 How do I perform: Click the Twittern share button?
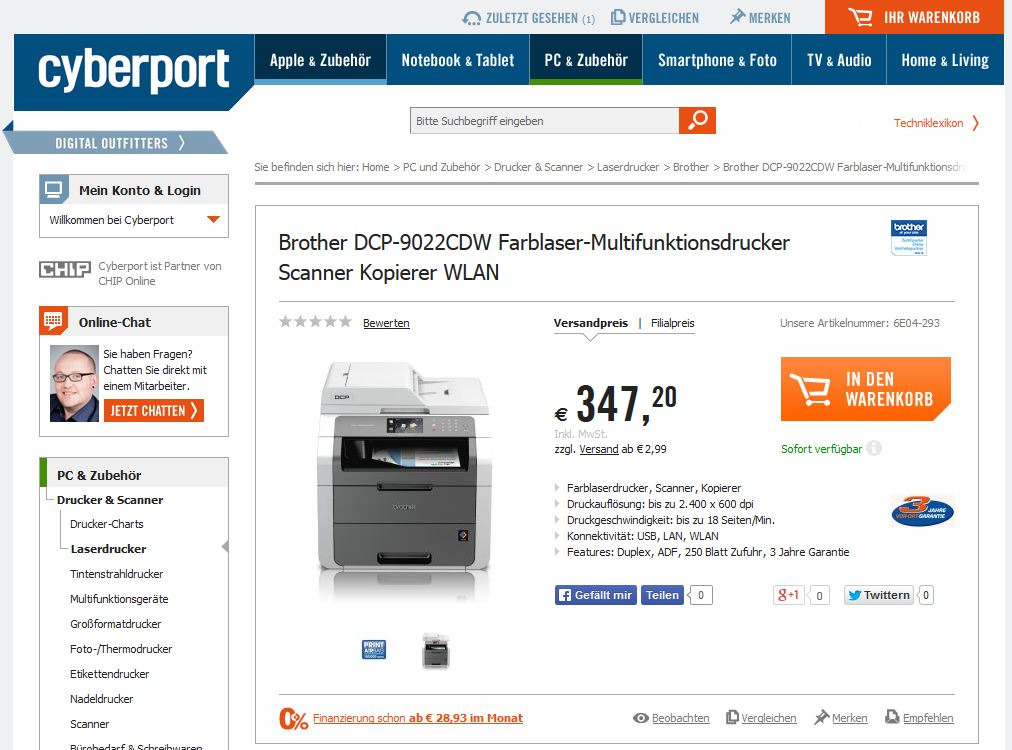point(879,595)
